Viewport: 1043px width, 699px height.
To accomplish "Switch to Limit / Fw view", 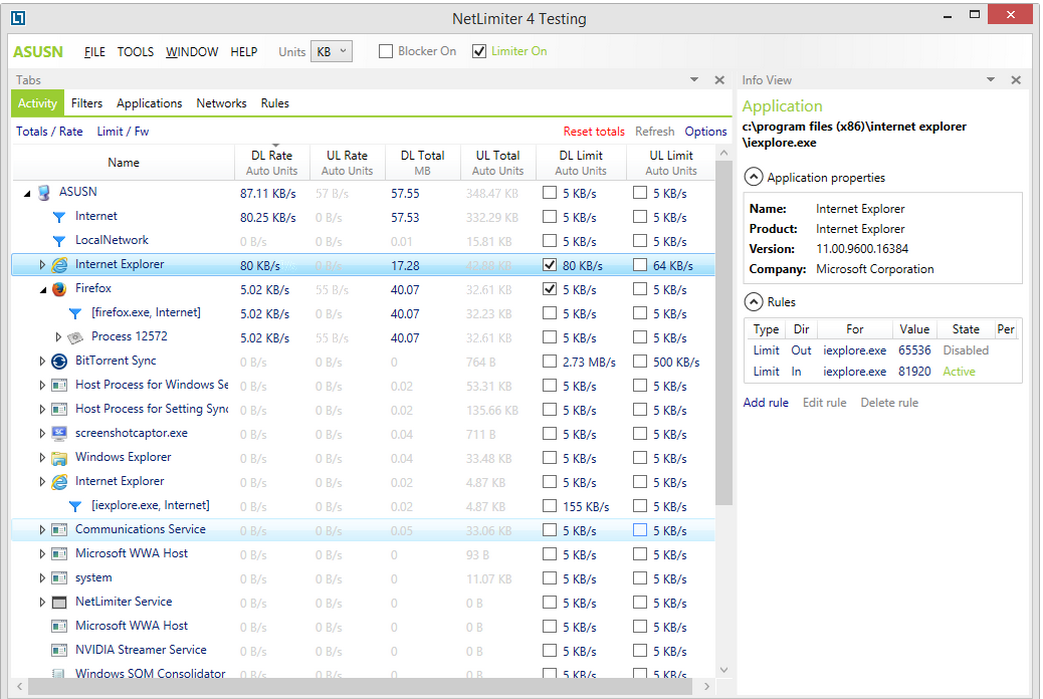I will pyautogui.click(x=123, y=132).
